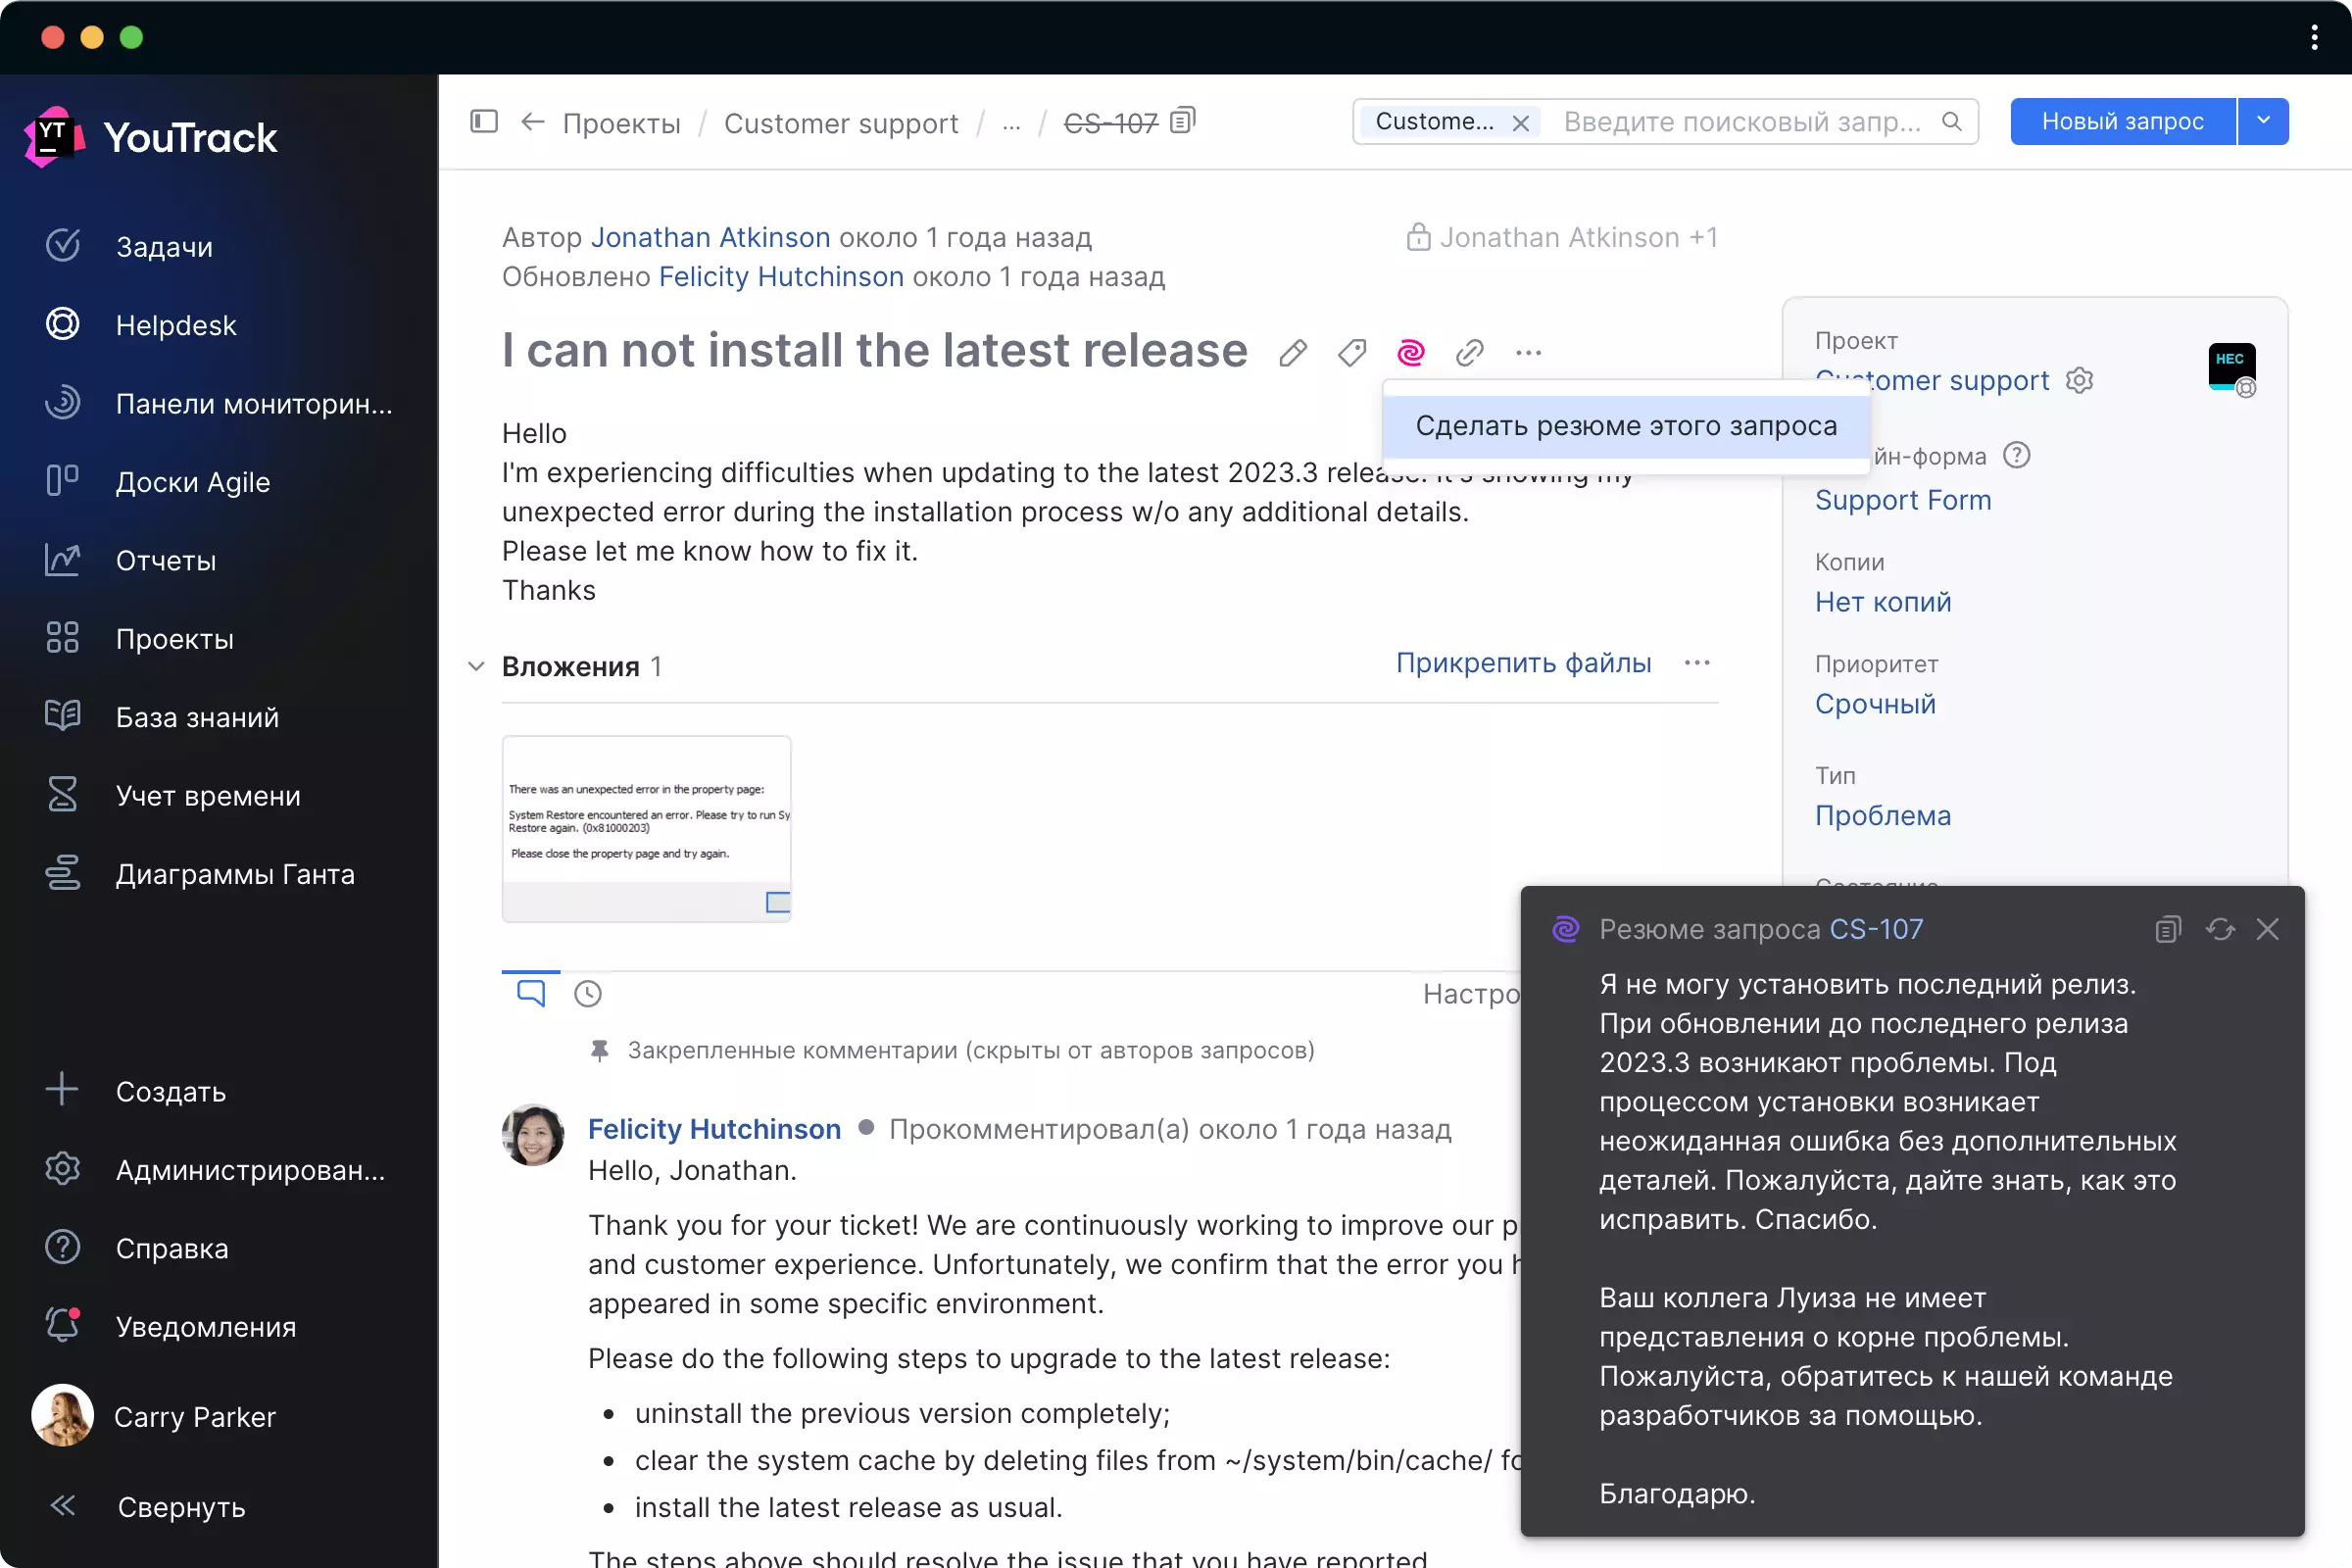Open the Срочный priority field
Screen dimensions: 2352x1568
tap(1875, 704)
